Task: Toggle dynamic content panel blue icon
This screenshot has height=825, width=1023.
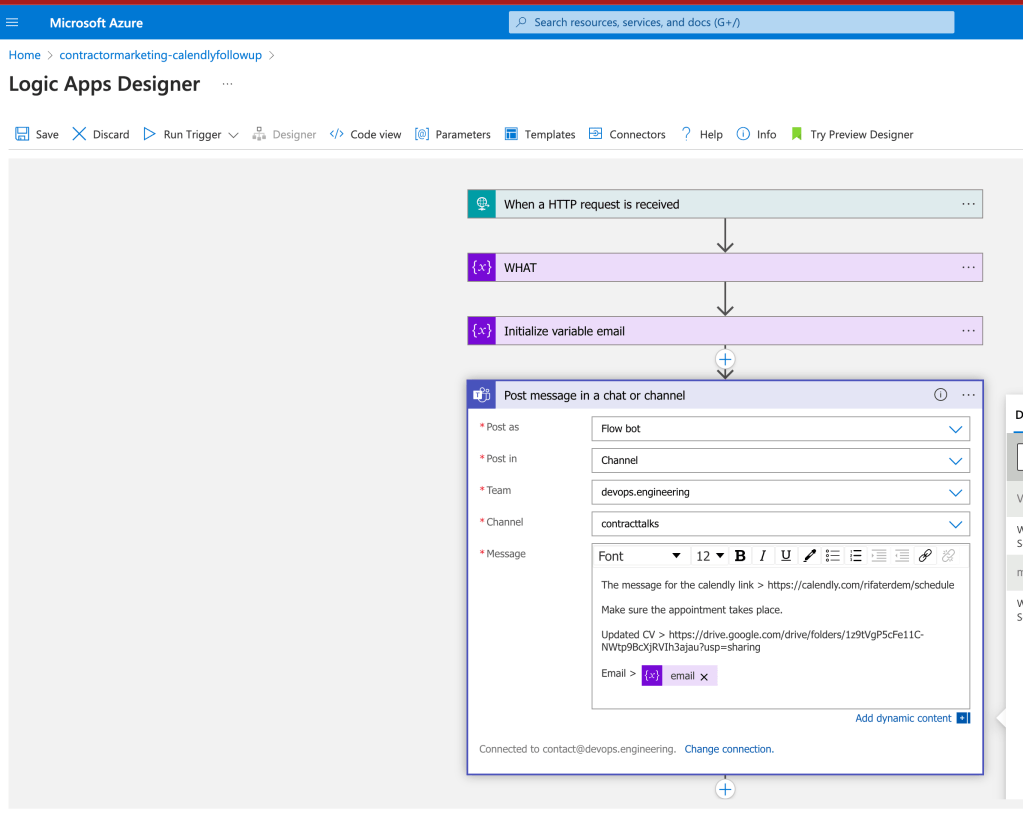Action: click(964, 718)
